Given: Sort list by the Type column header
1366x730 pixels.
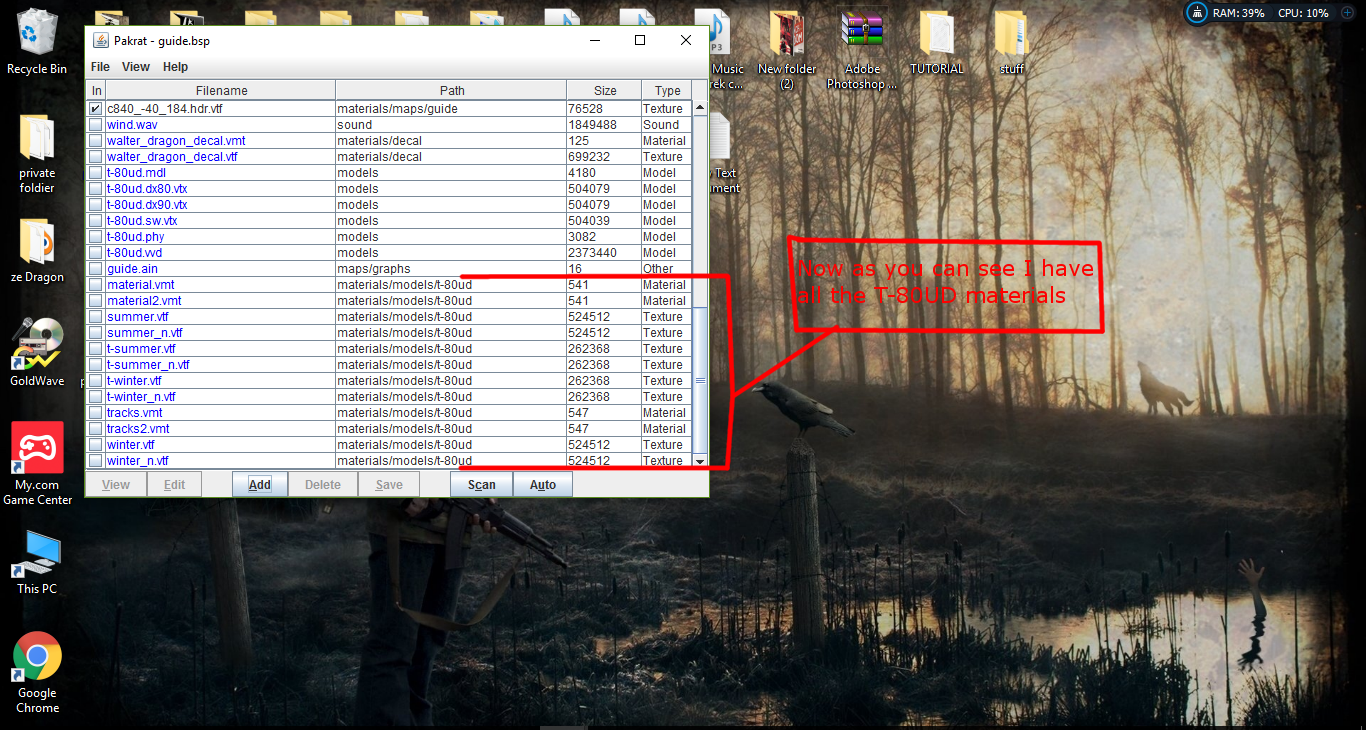Looking at the screenshot, I should [667, 91].
